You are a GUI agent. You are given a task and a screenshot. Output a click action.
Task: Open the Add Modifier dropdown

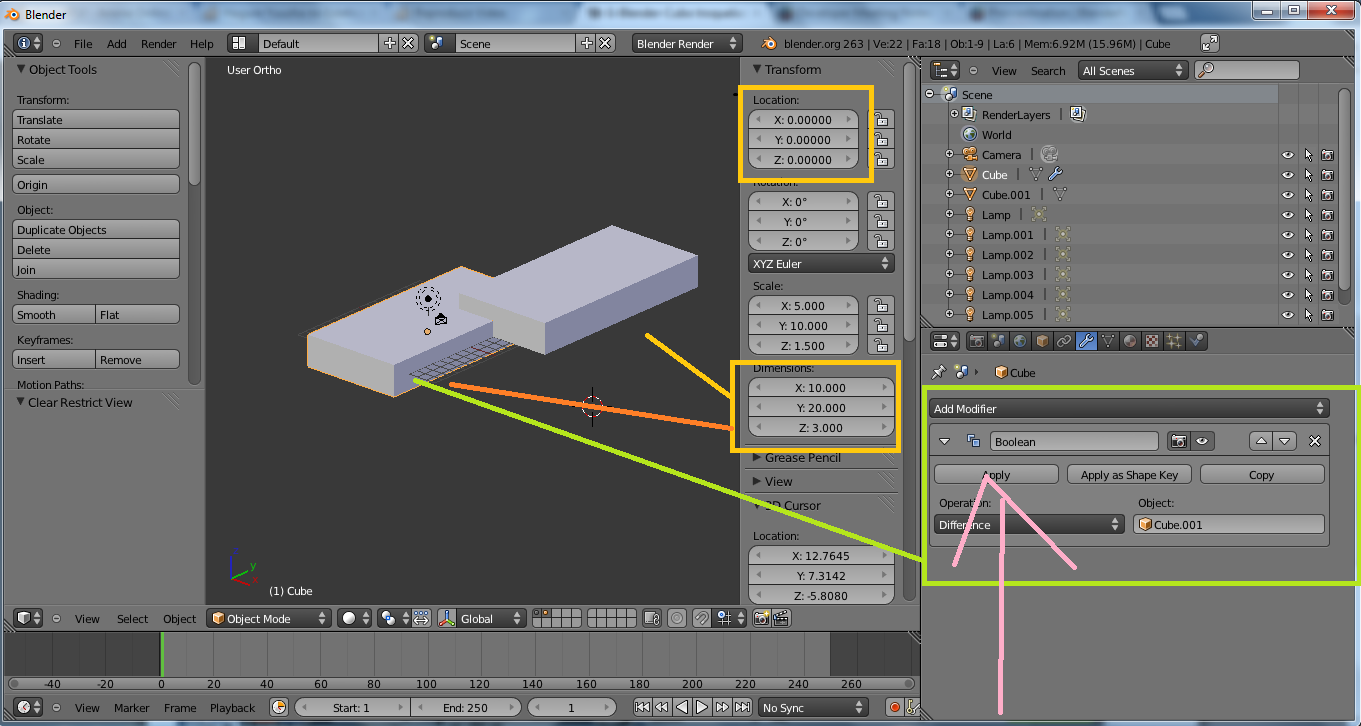[1127, 408]
